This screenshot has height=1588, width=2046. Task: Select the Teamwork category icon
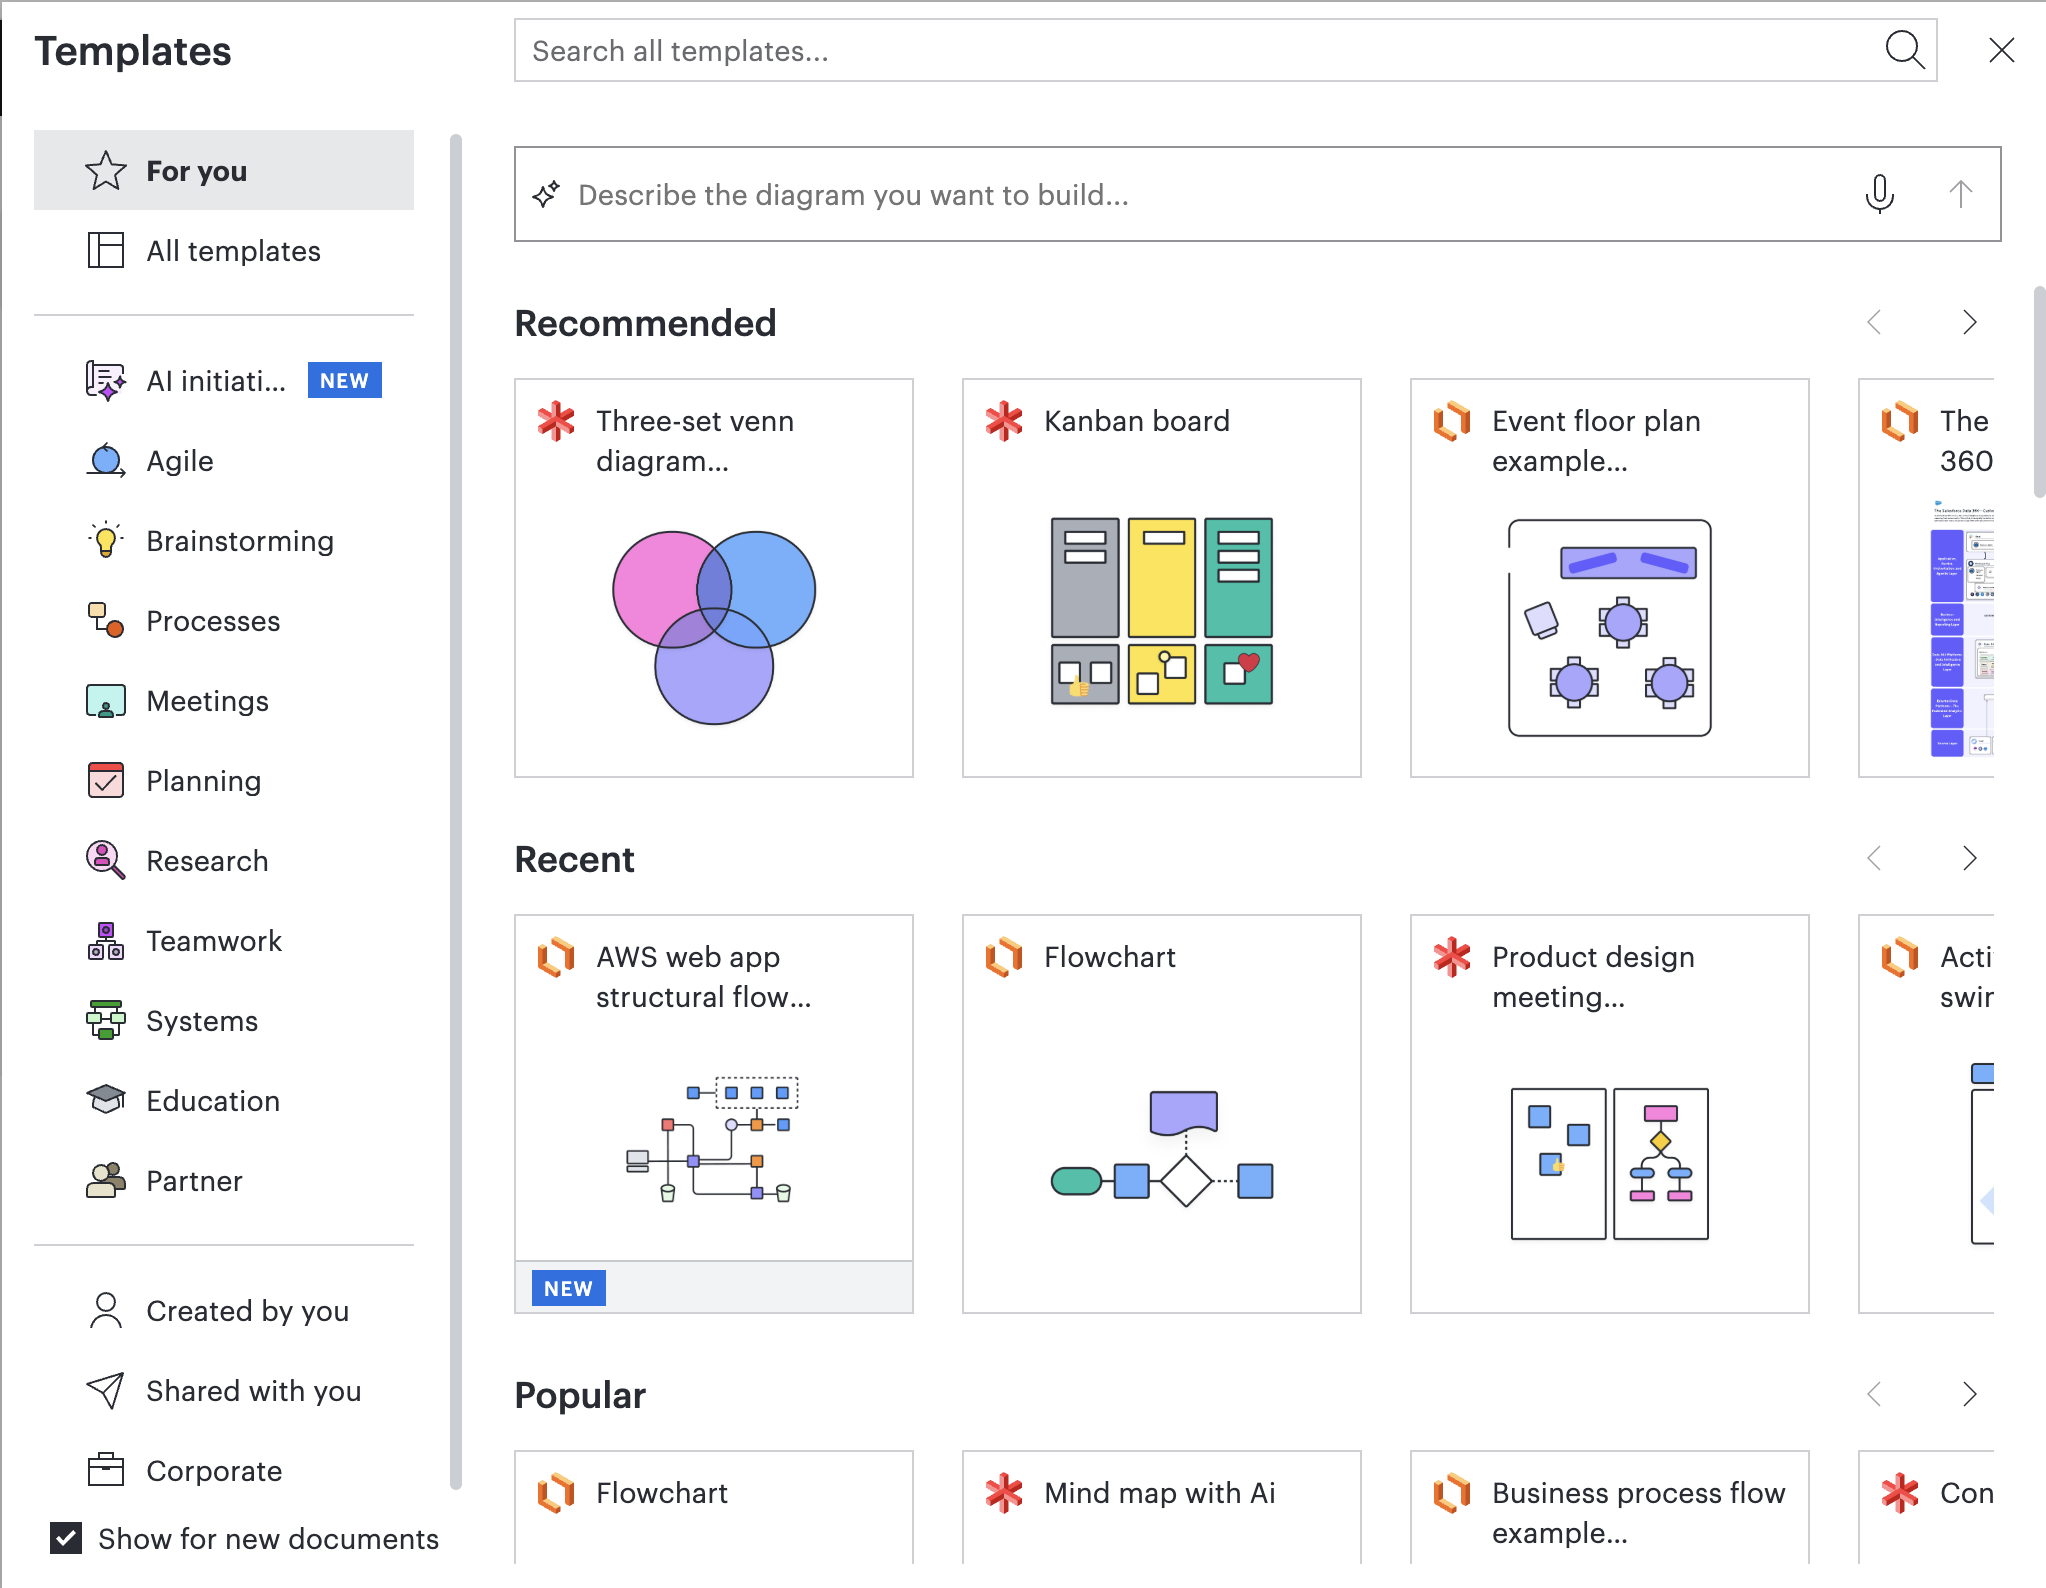point(106,941)
